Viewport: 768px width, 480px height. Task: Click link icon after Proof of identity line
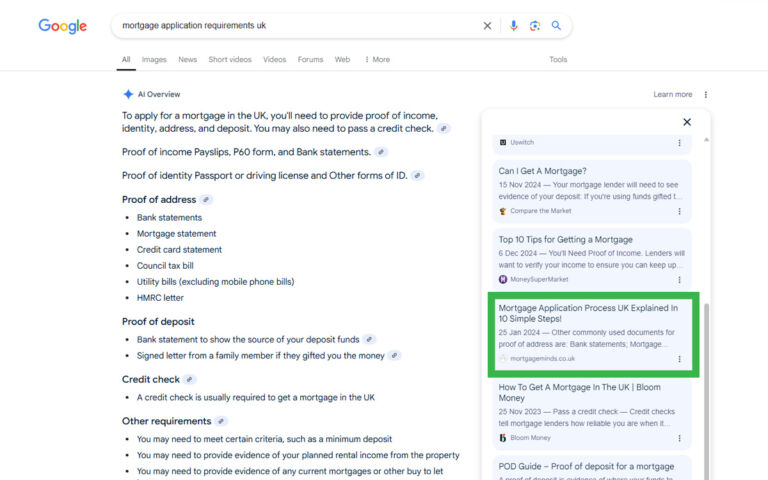coord(417,176)
